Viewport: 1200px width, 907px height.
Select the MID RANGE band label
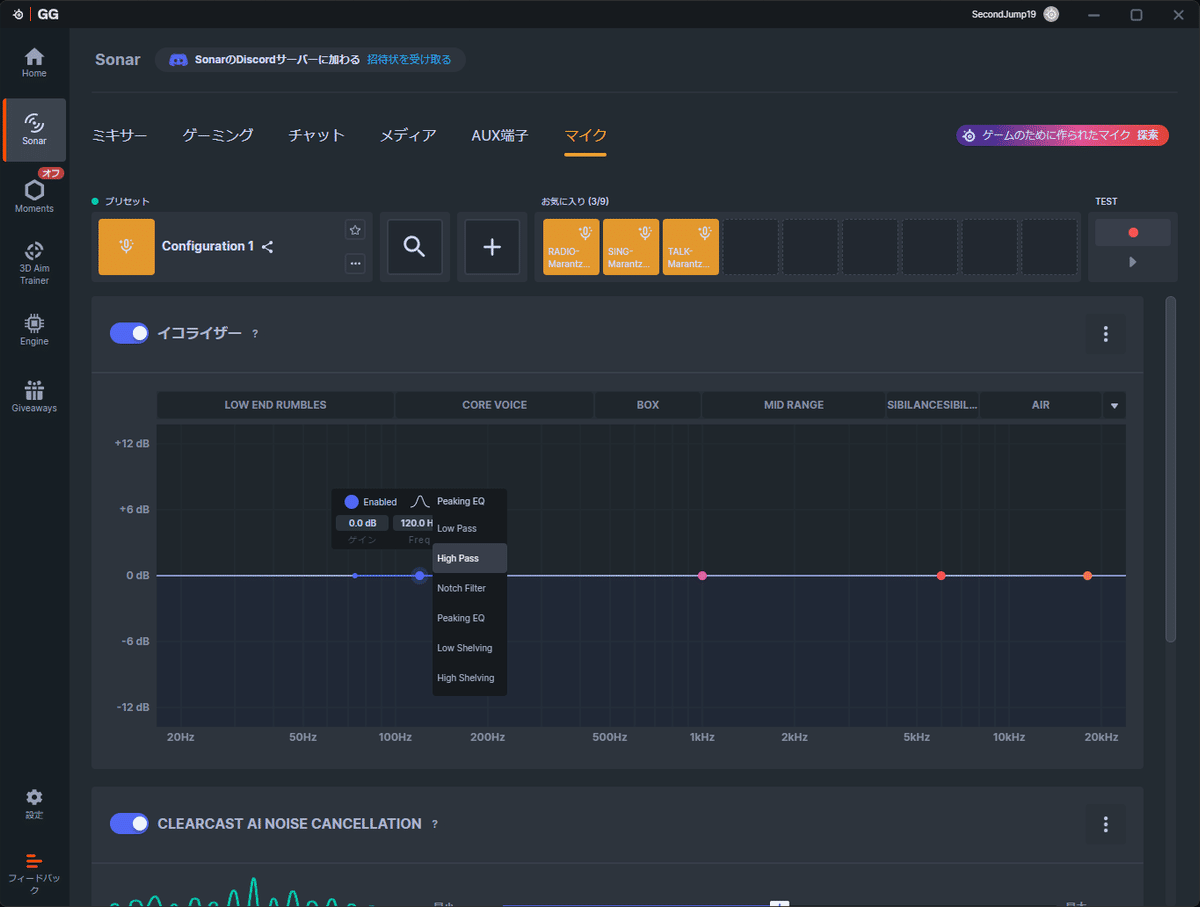(794, 405)
